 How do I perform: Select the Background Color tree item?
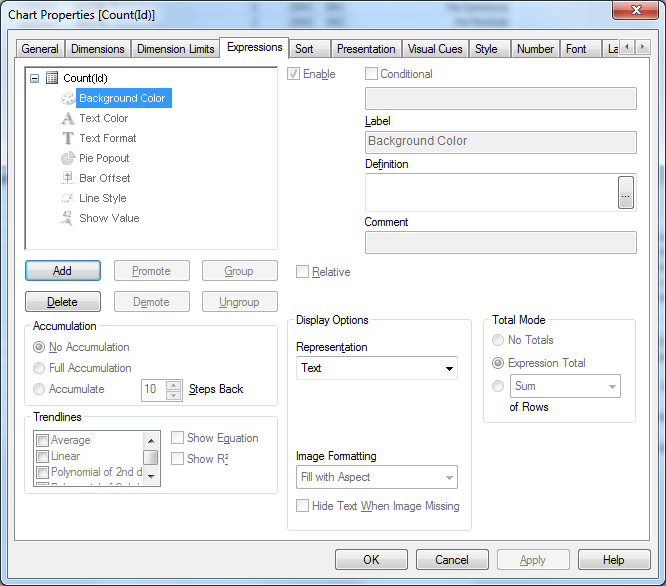[x=123, y=98]
